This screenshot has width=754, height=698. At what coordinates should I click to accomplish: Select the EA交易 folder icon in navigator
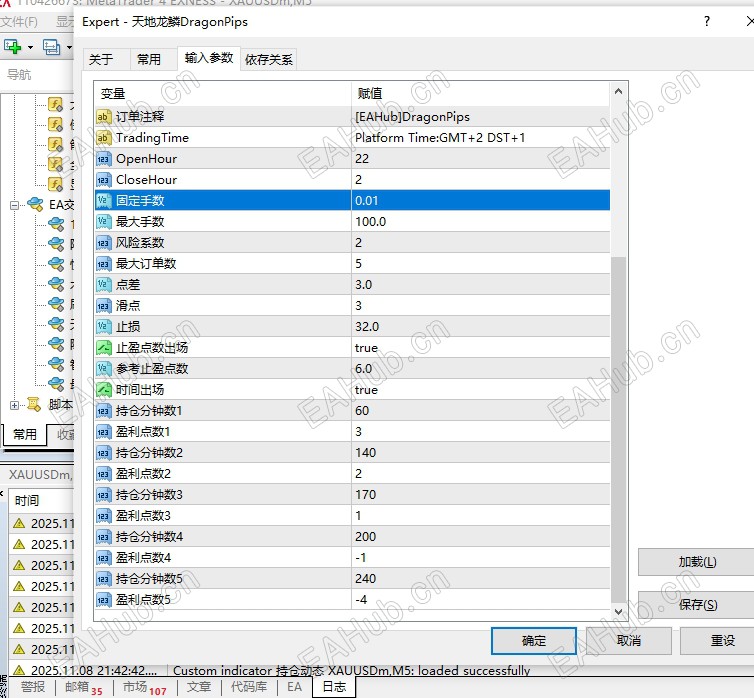pyautogui.click(x=36, y=205)
